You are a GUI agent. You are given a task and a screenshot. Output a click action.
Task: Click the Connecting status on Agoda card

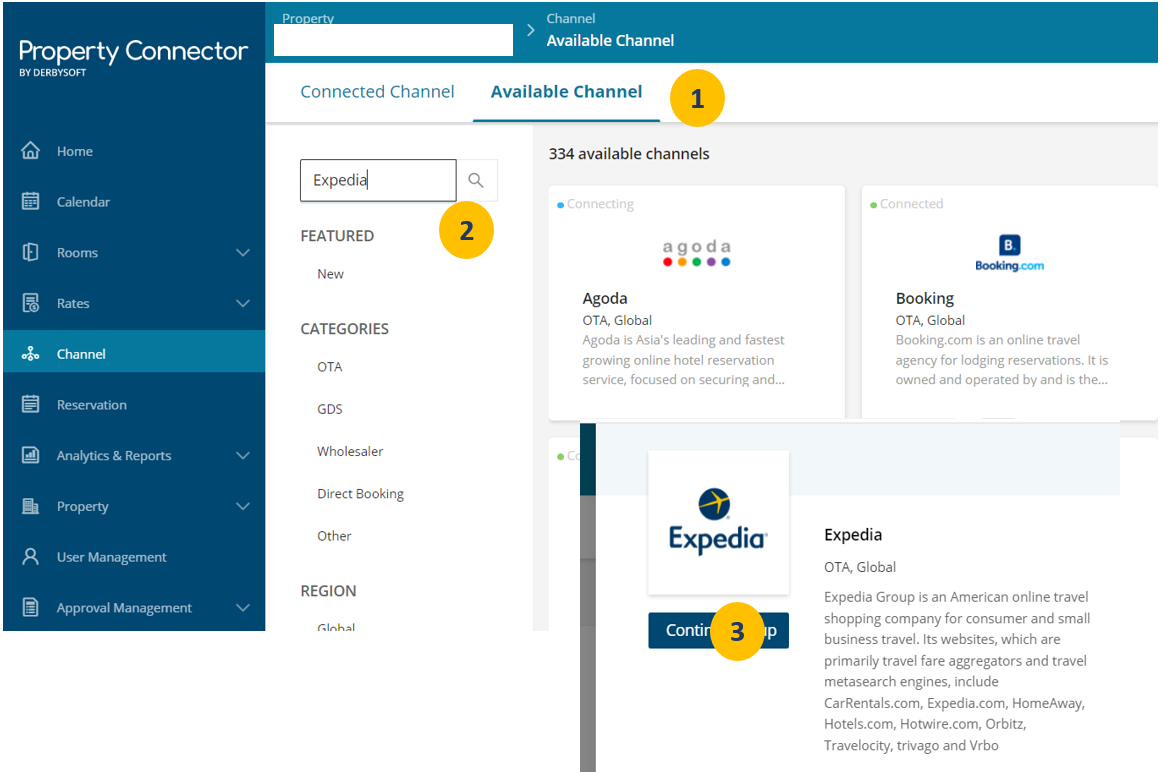pyautogui.click(x=596, y=204)
